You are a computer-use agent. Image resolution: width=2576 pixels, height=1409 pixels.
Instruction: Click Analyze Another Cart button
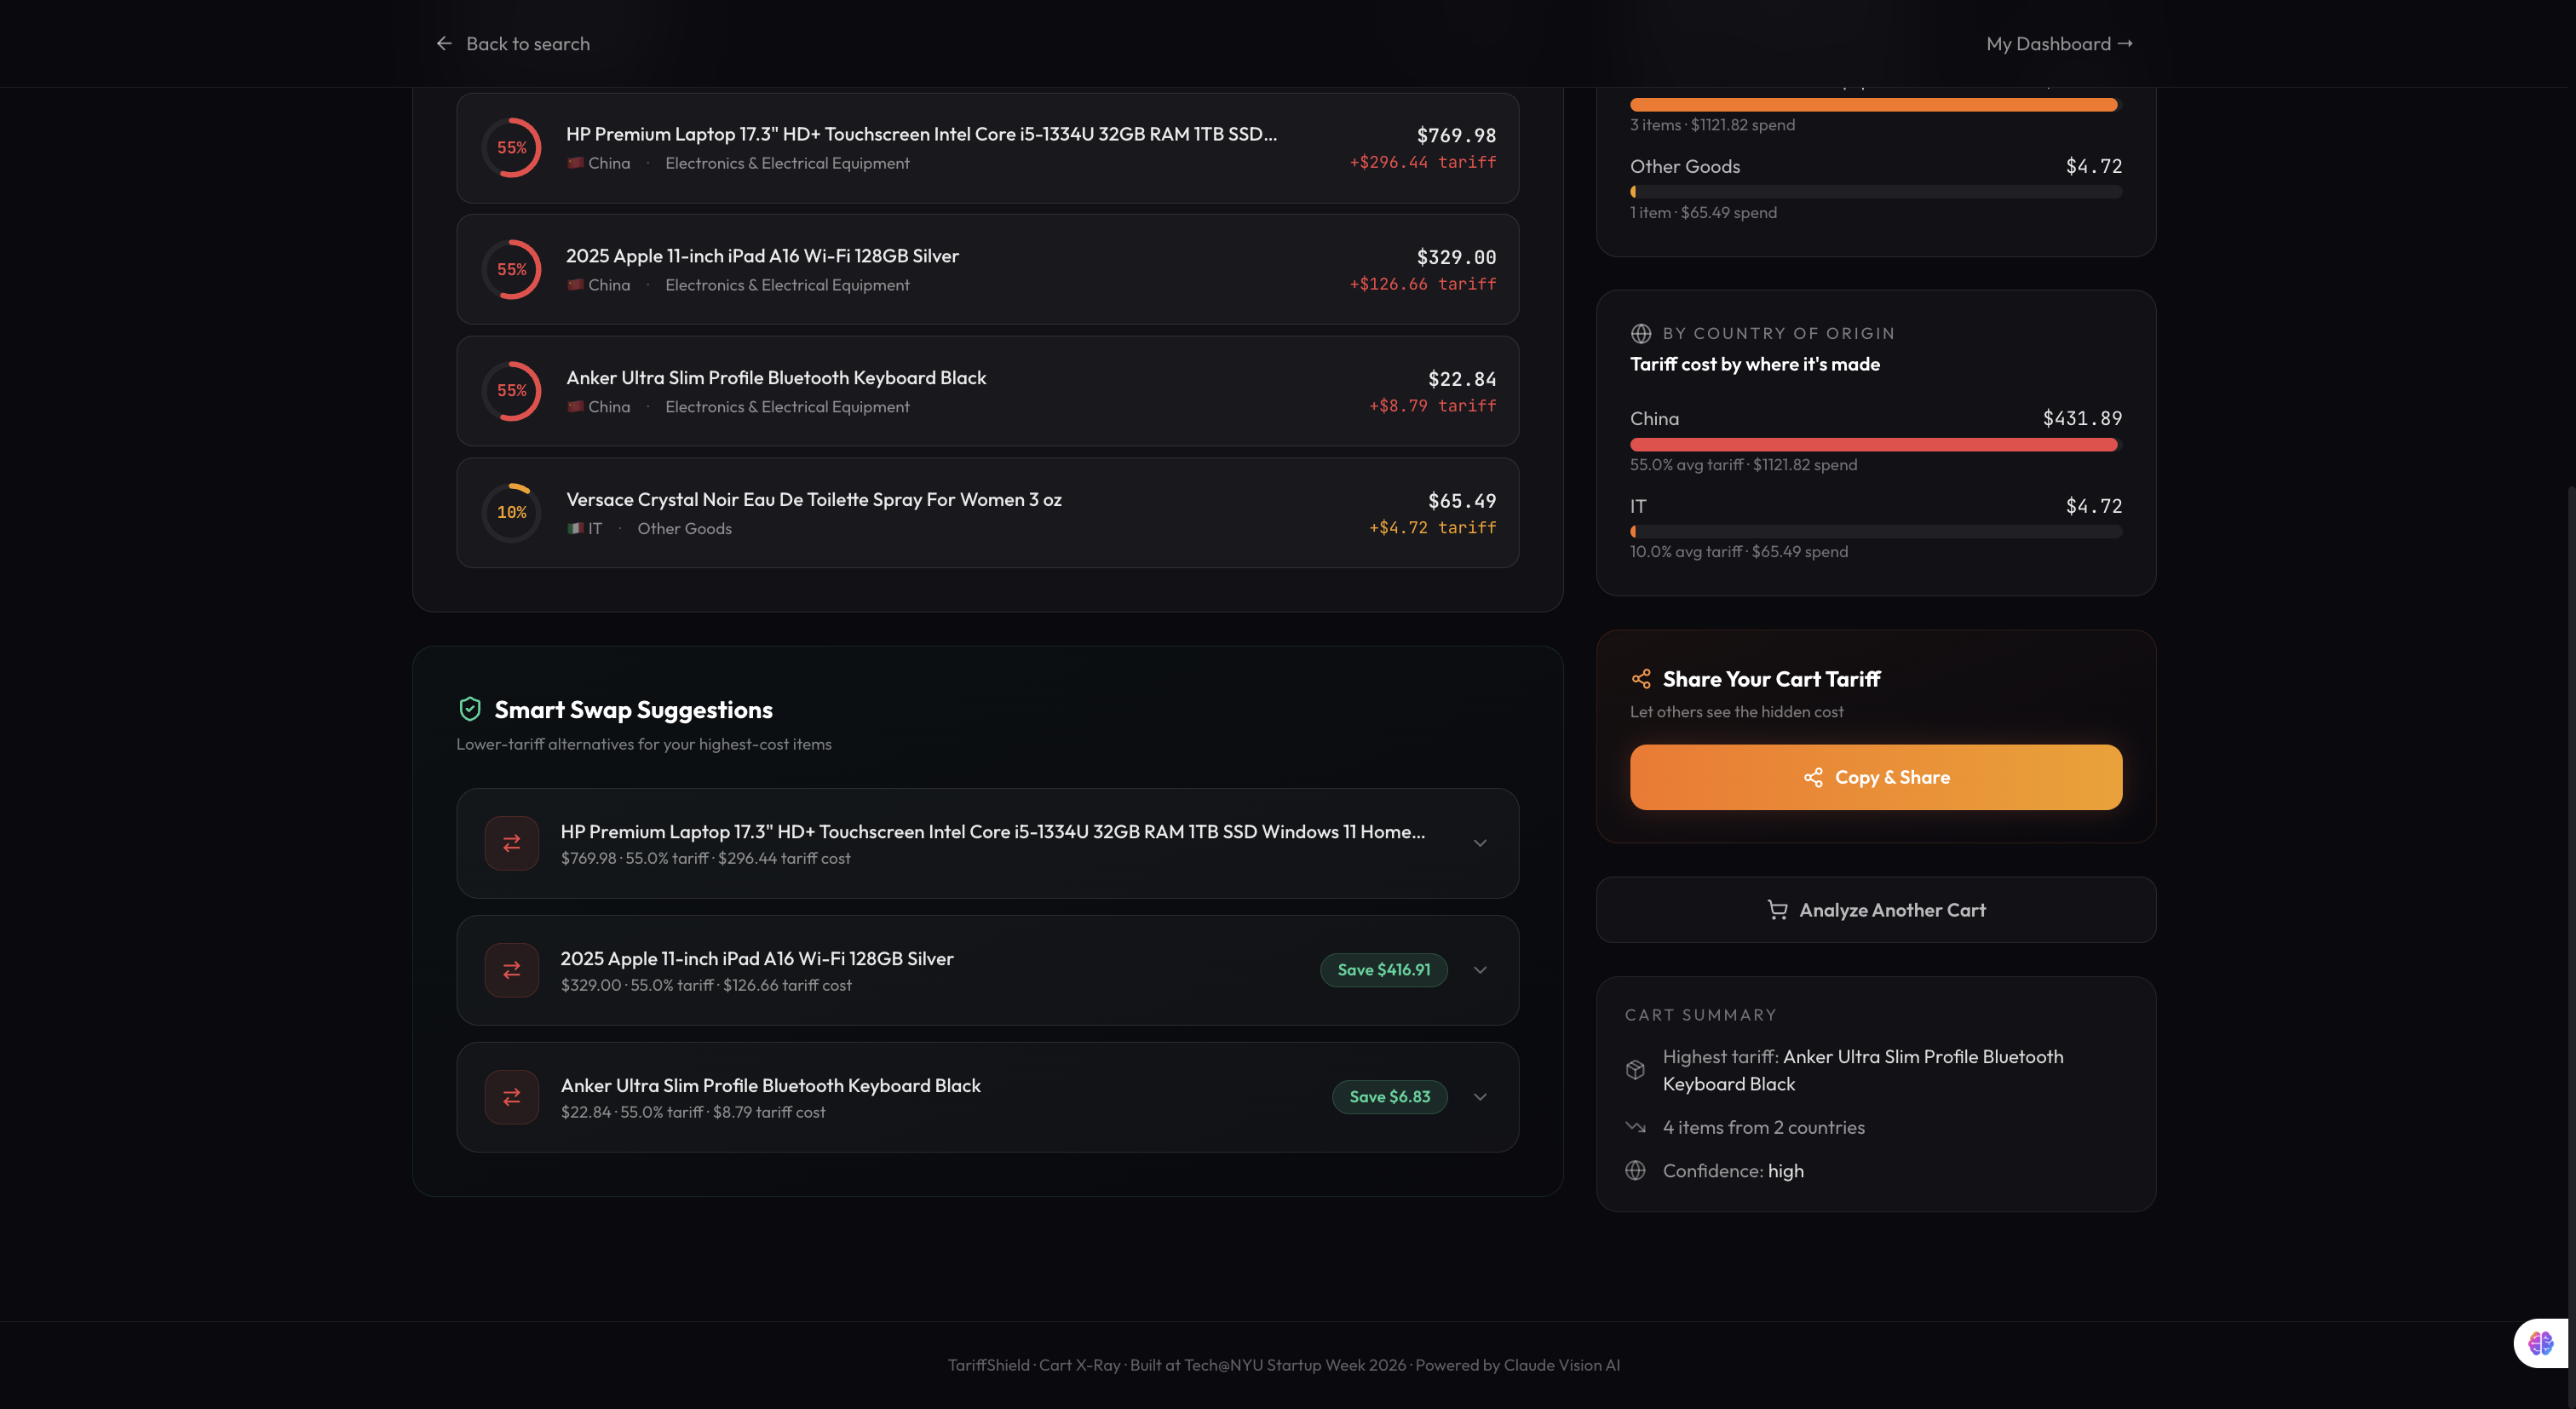[x=1875, y=910]
